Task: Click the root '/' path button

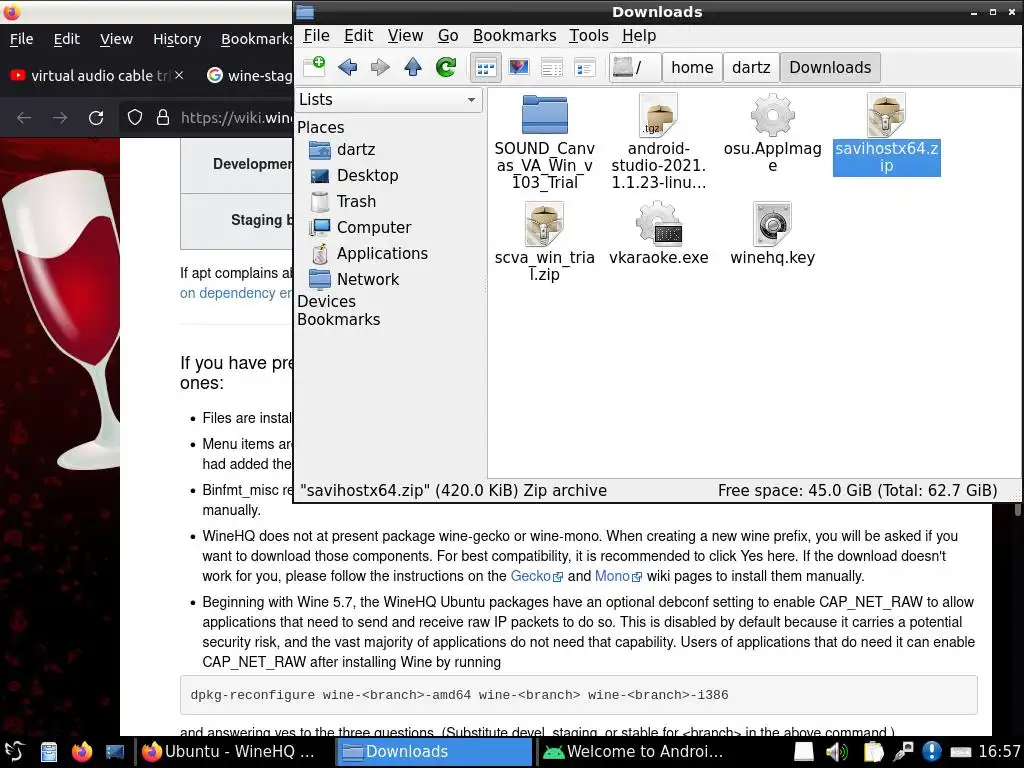Action: pyautogui.click(x=635, y=67)
